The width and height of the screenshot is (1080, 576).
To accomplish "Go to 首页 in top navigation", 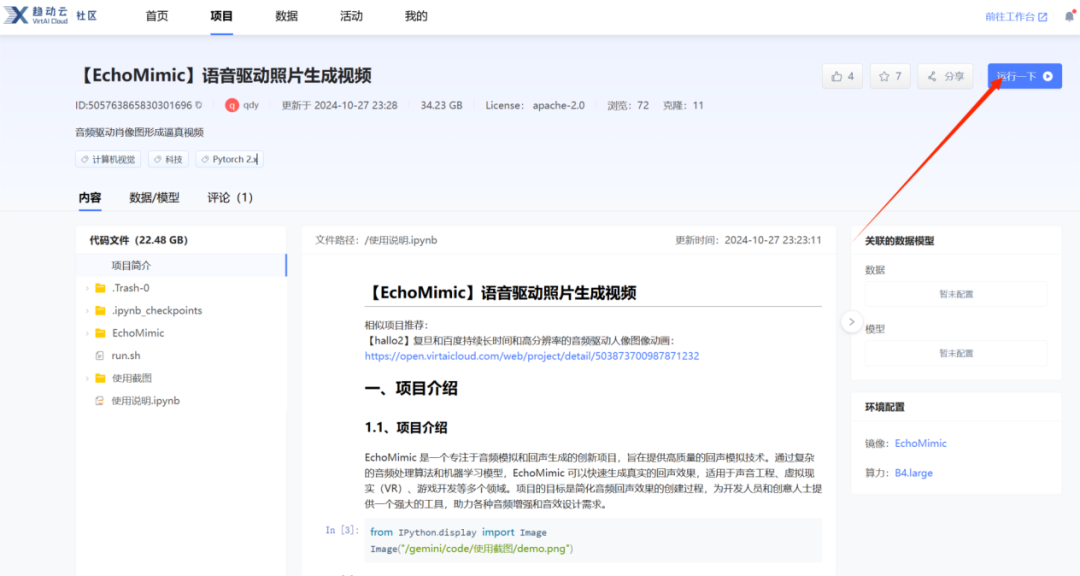I will point(157,16).
